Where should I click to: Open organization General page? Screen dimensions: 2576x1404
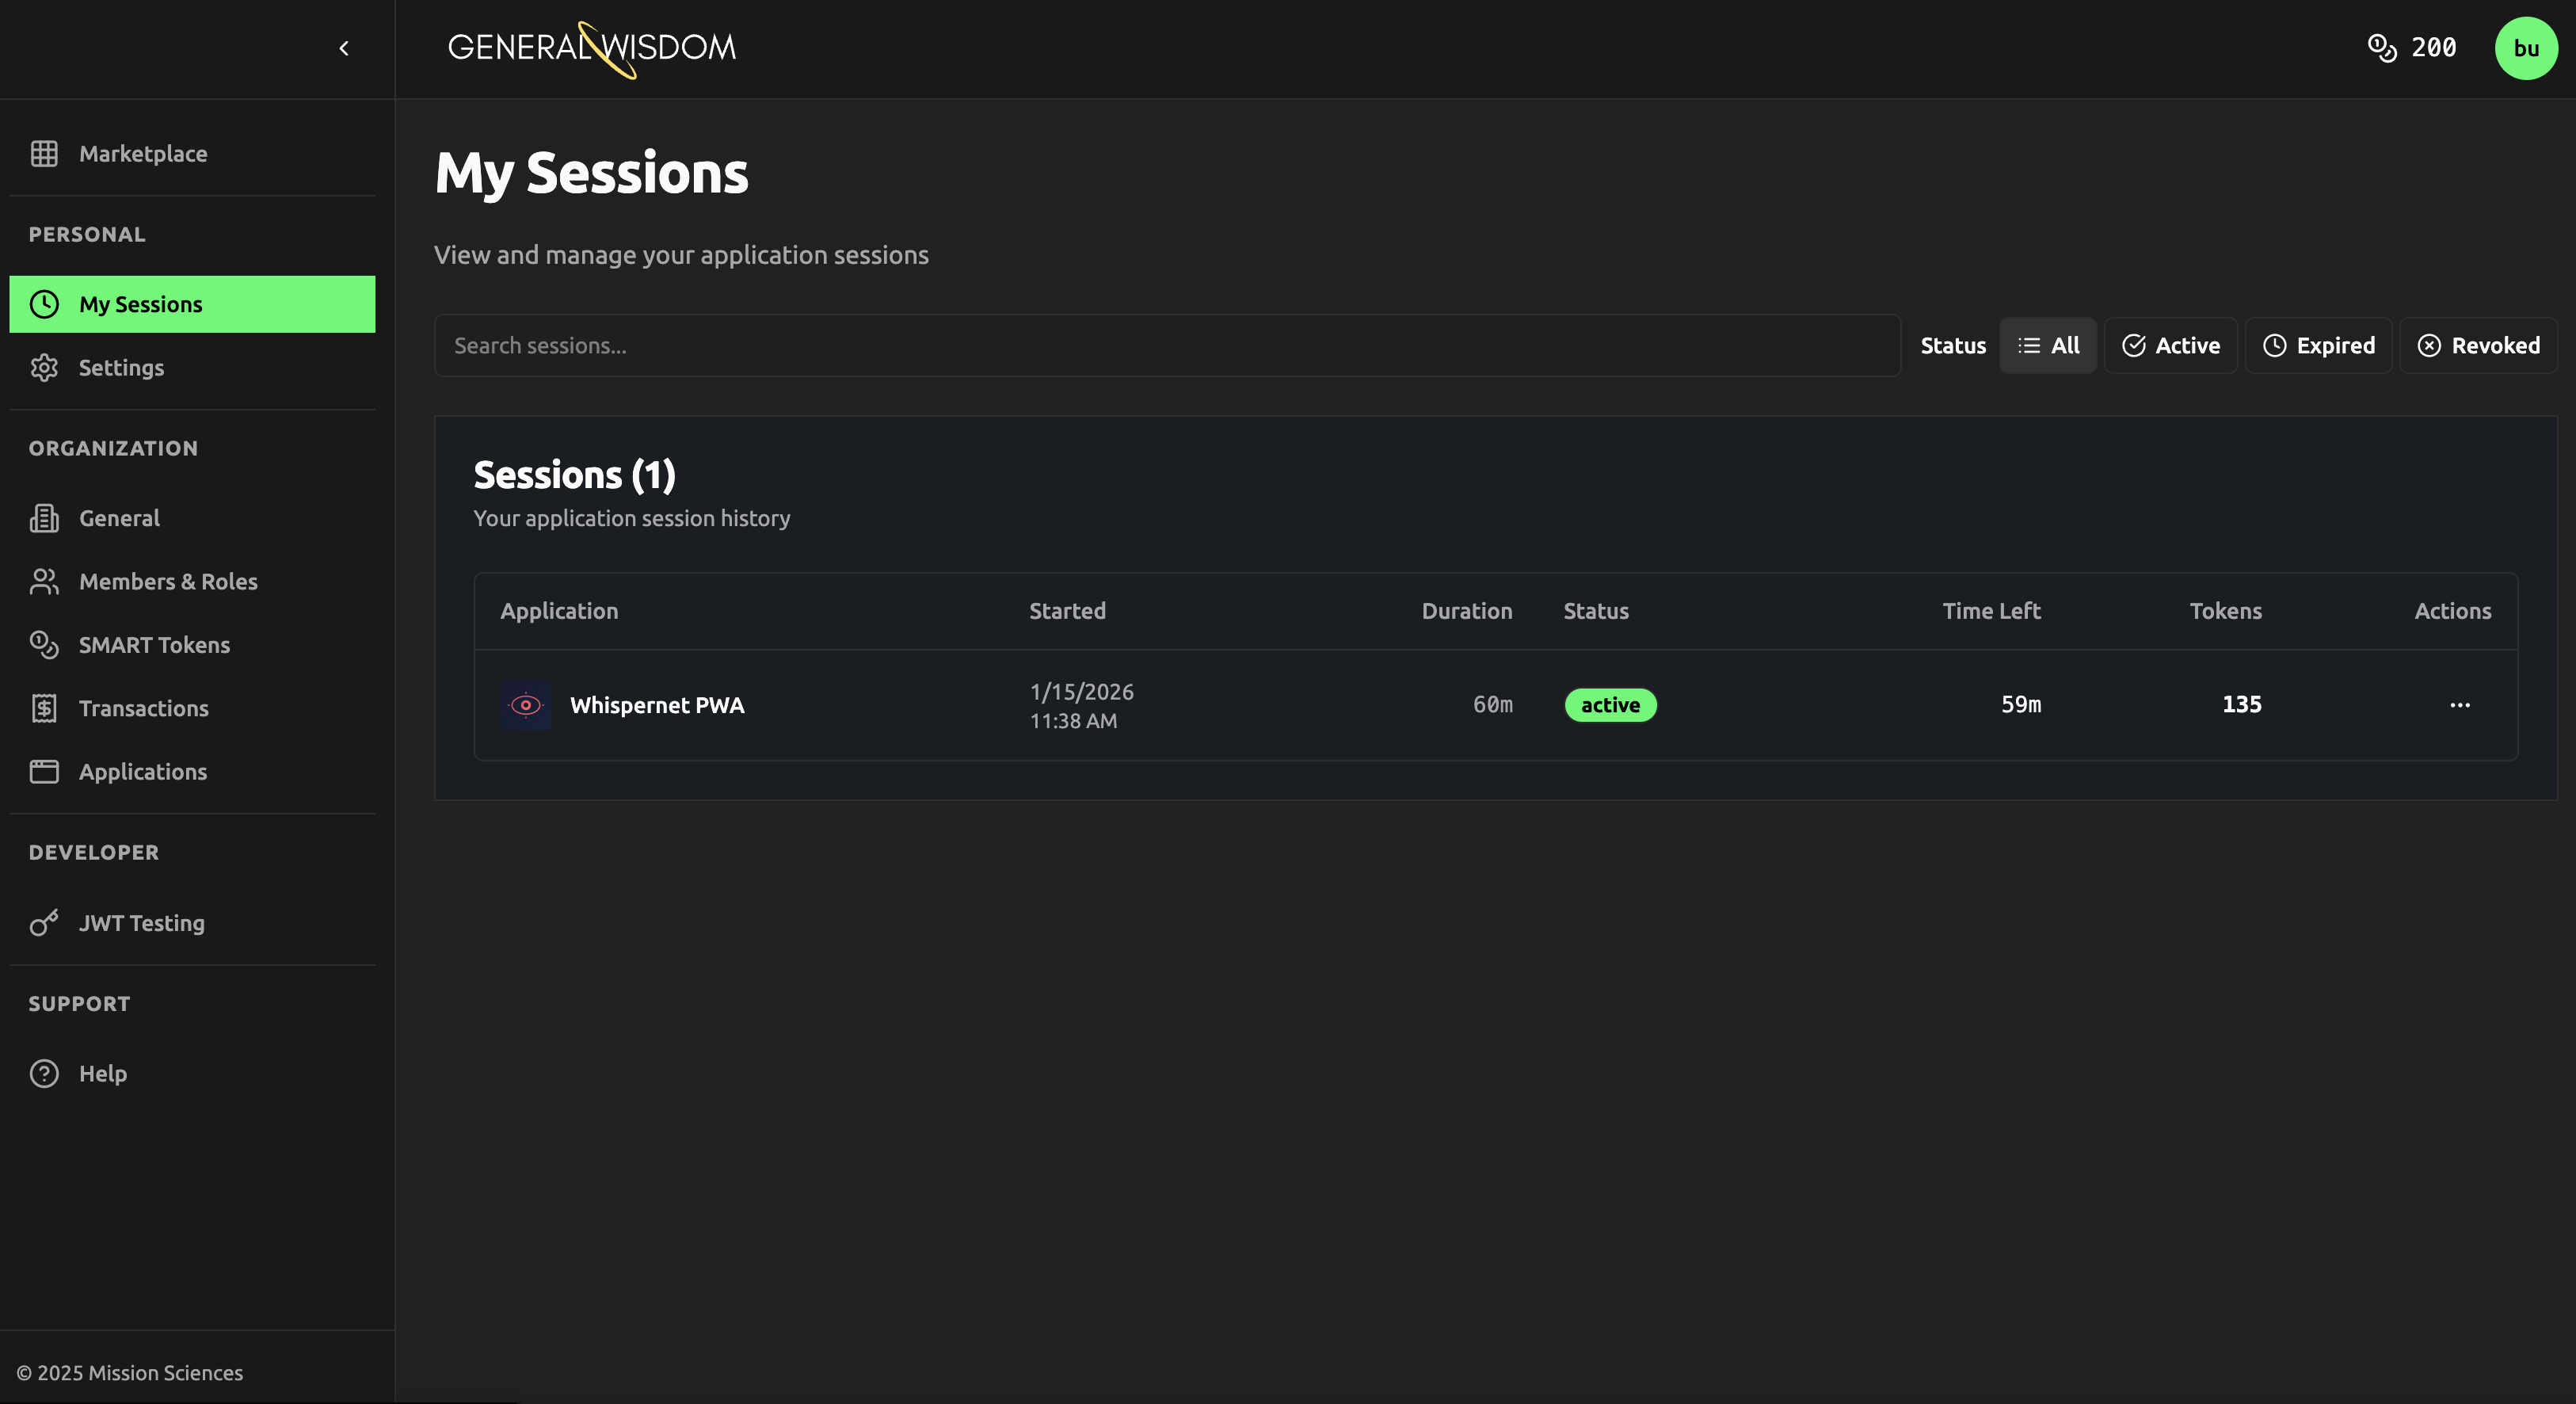(192, 518)
